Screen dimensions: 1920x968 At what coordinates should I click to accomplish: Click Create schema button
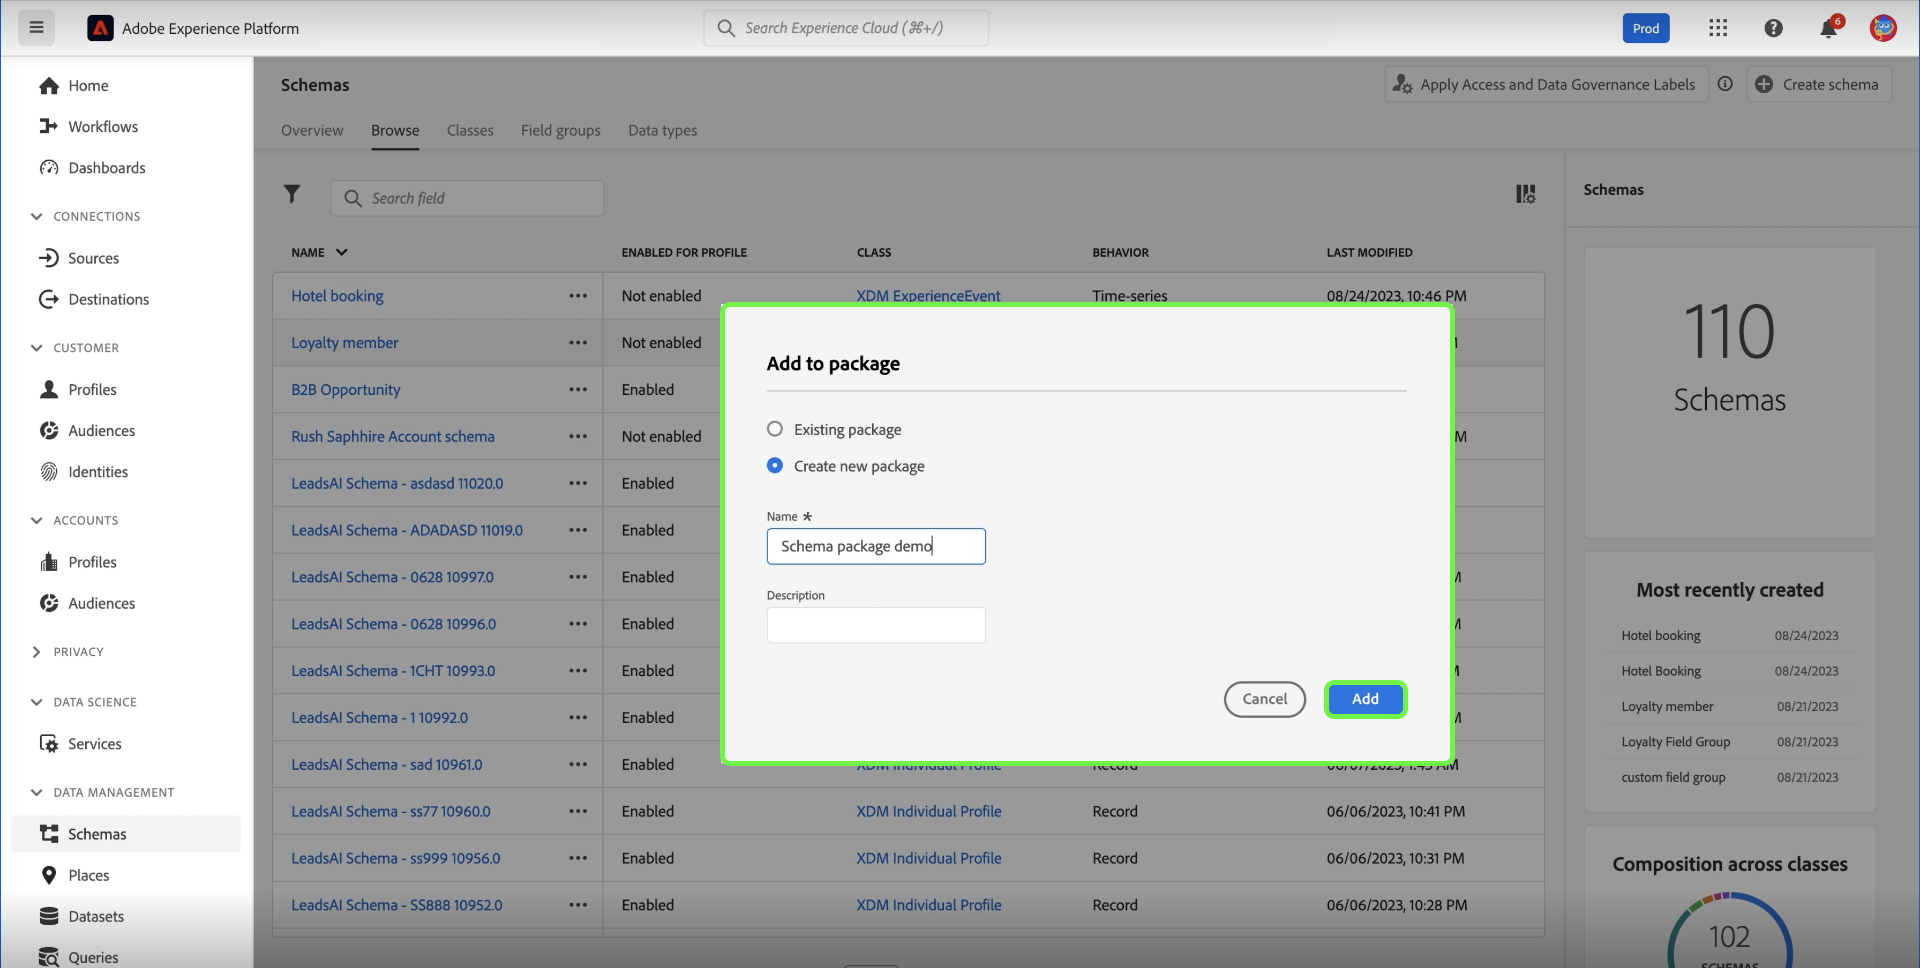pos(1819,84)
